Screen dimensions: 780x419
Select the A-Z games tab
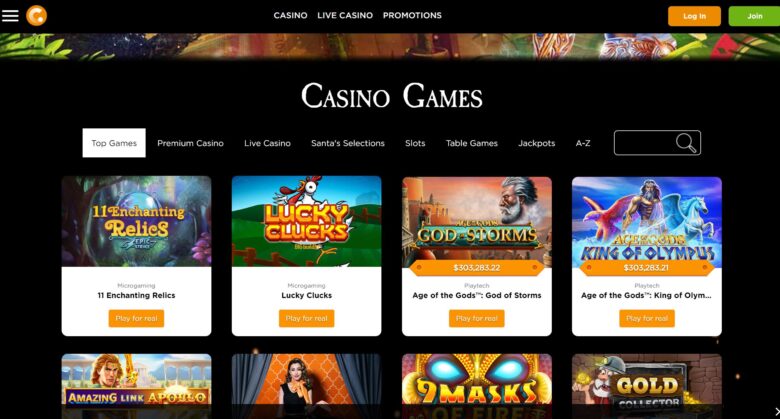click(583, 143)
